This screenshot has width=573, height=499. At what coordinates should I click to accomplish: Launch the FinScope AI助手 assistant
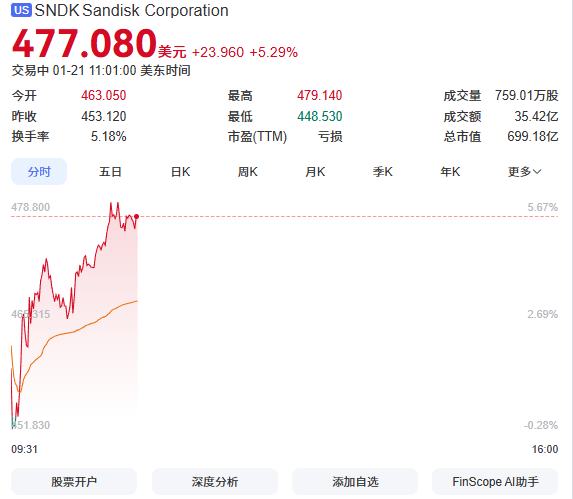point(495,481)
